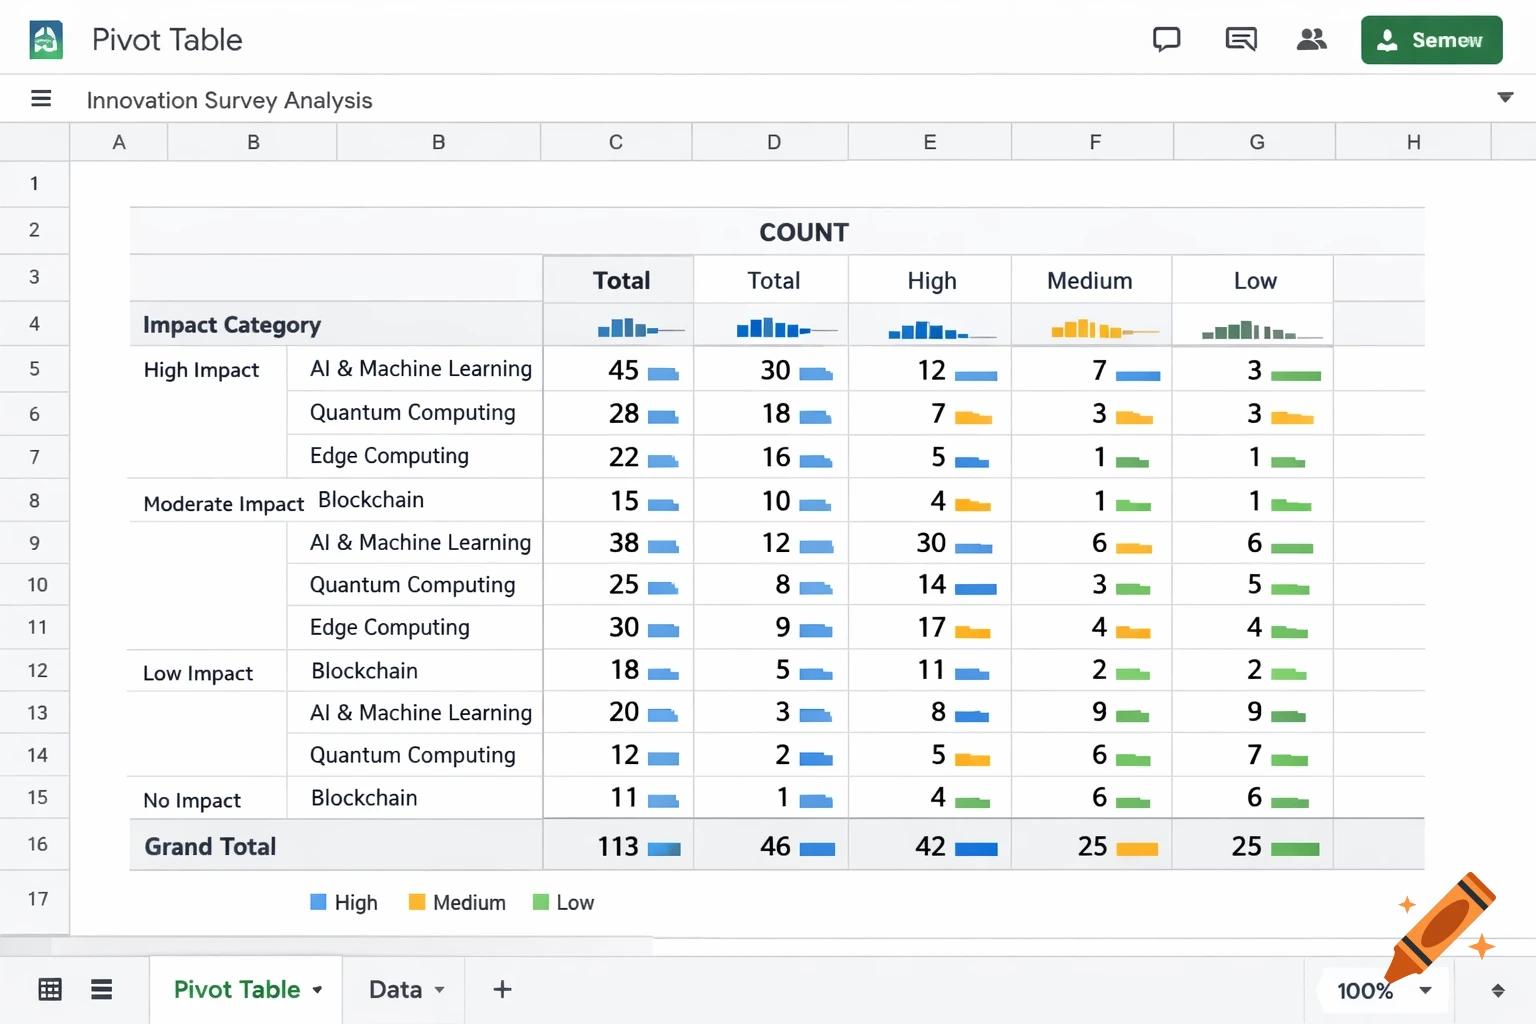Click the person avatar inside the Semew button

coord(1387,40)
